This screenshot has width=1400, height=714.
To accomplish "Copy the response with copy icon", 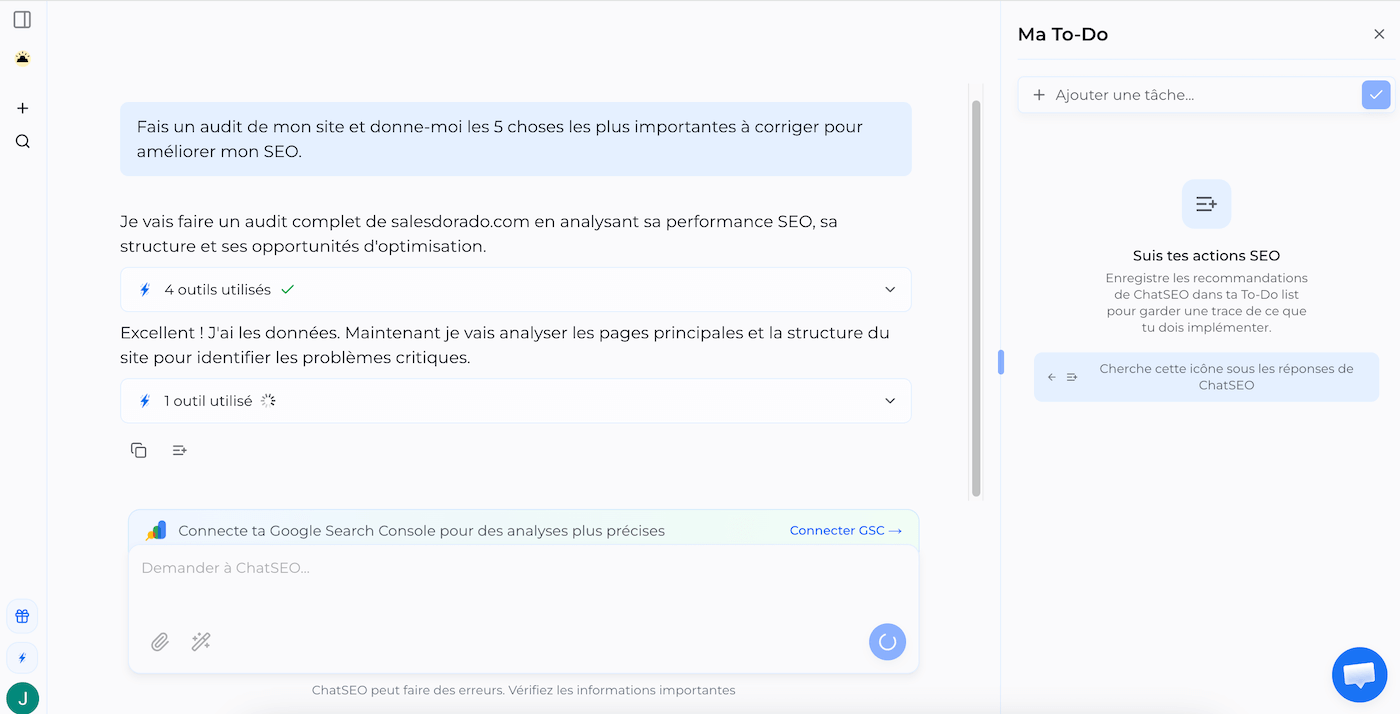I will click(x=139, y=450).
